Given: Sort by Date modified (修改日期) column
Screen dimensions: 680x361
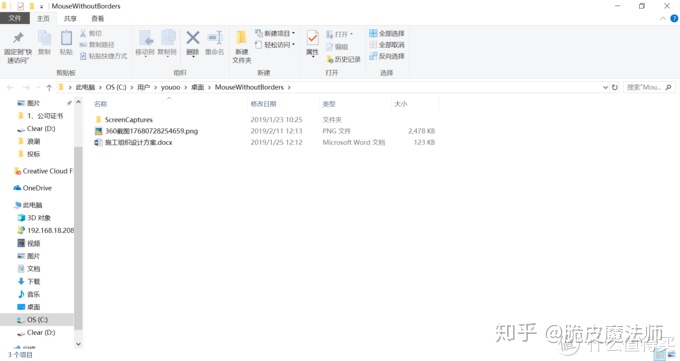Looking at the screenshot, I should pyautogui.click(x=263, y=104).
